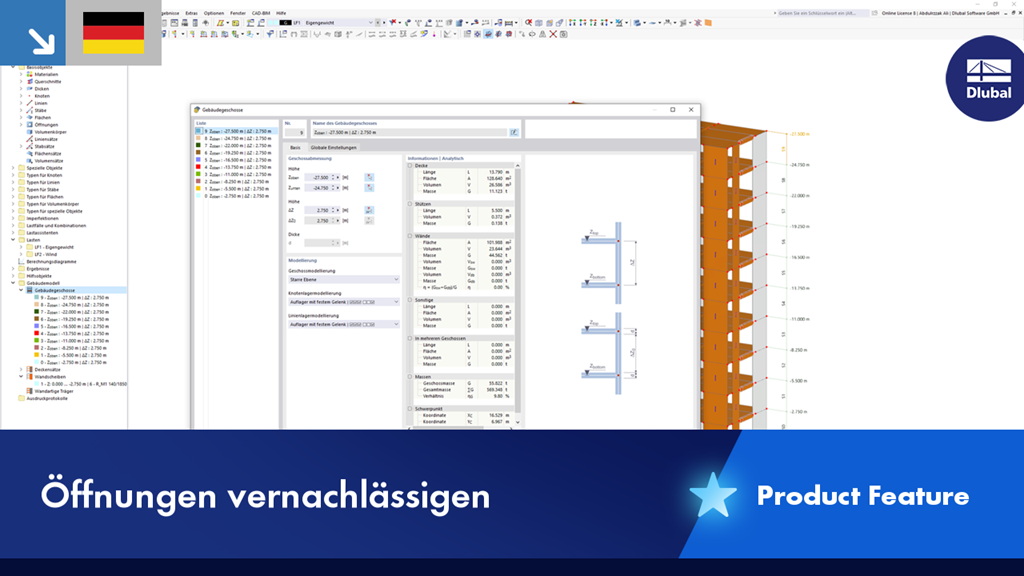Viewport: 1024px width, 576px height.
Task: Select the Öffnungen tree icon
Action: [29, 125]
